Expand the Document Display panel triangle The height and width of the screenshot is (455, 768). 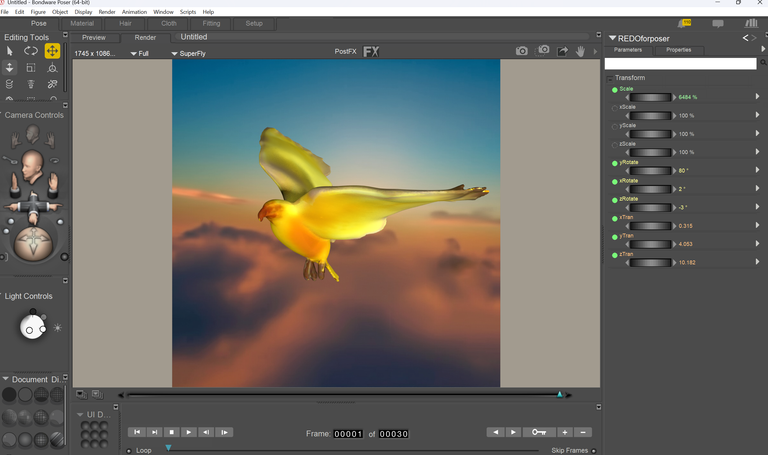pos(5,379)
